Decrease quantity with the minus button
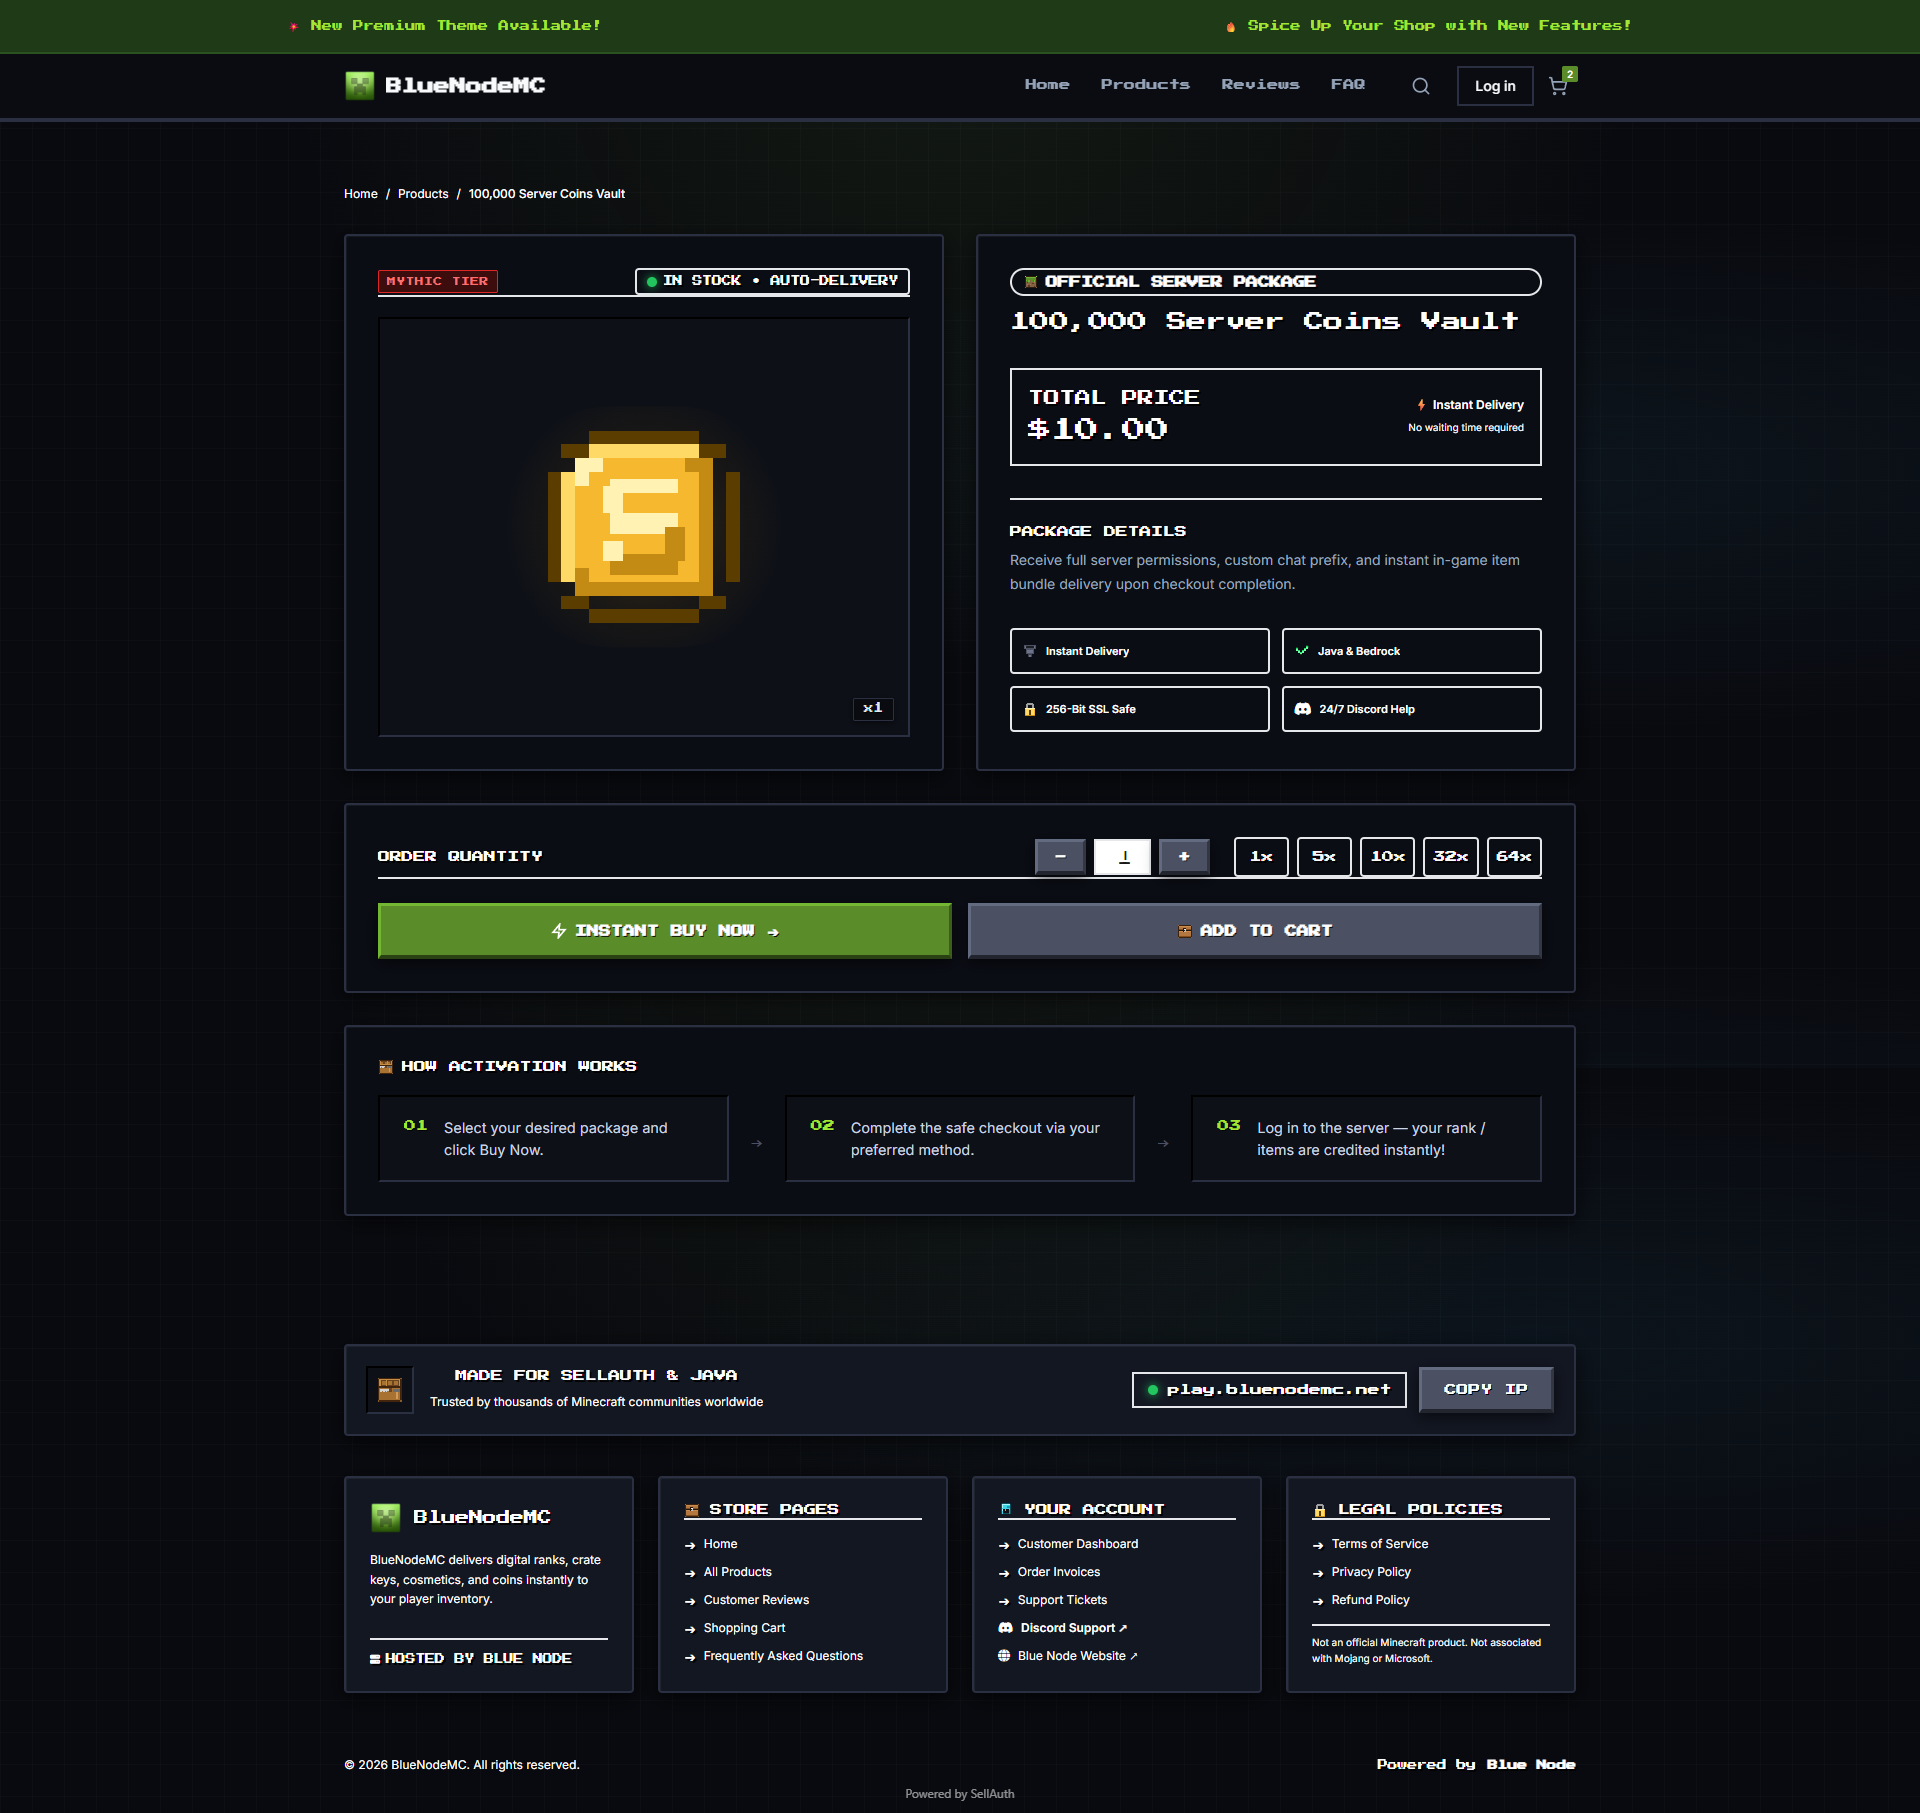 coord(1060,857)
